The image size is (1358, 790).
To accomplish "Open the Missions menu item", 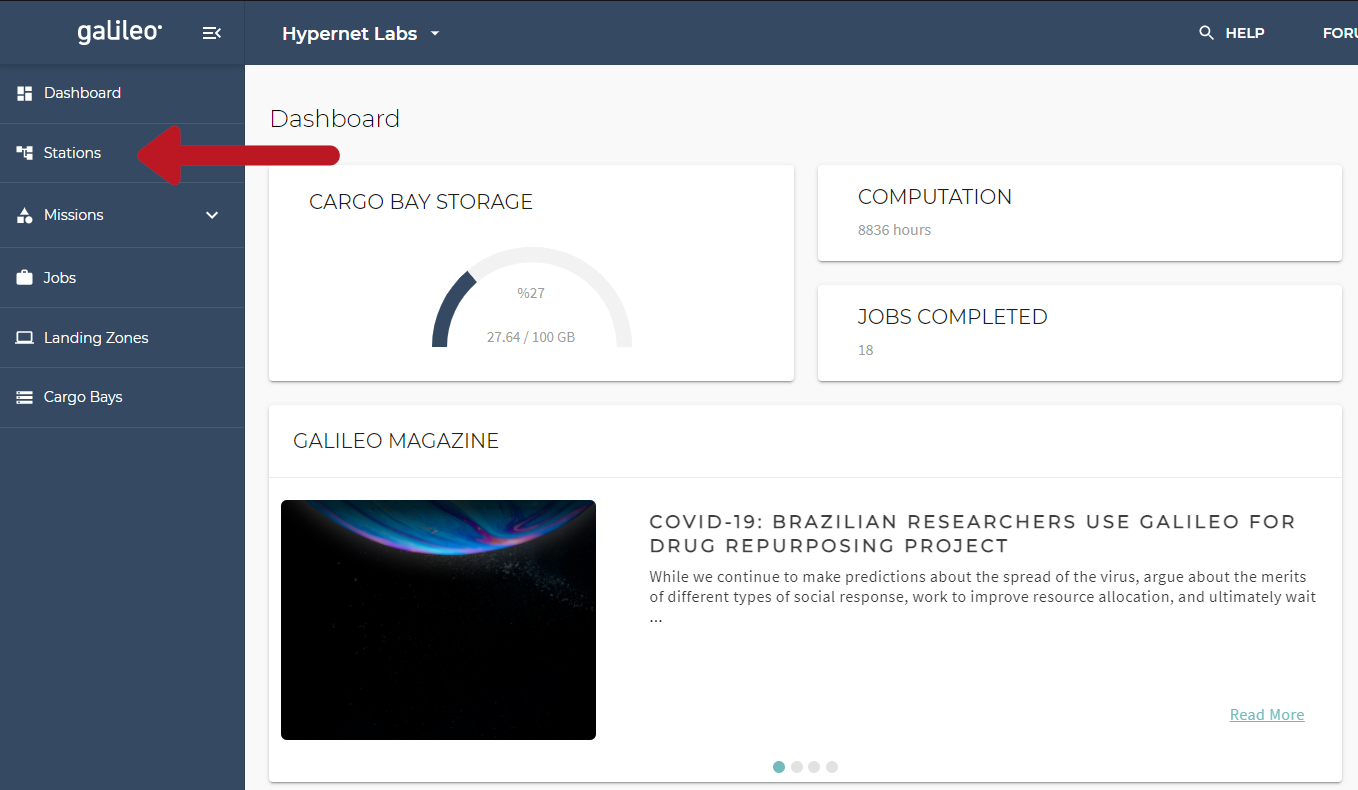I will 122,215.
